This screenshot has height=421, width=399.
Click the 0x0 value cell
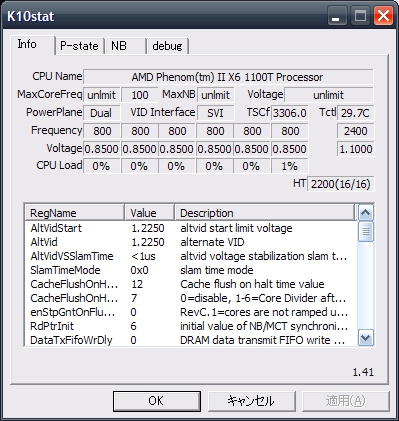click(140, 270)
